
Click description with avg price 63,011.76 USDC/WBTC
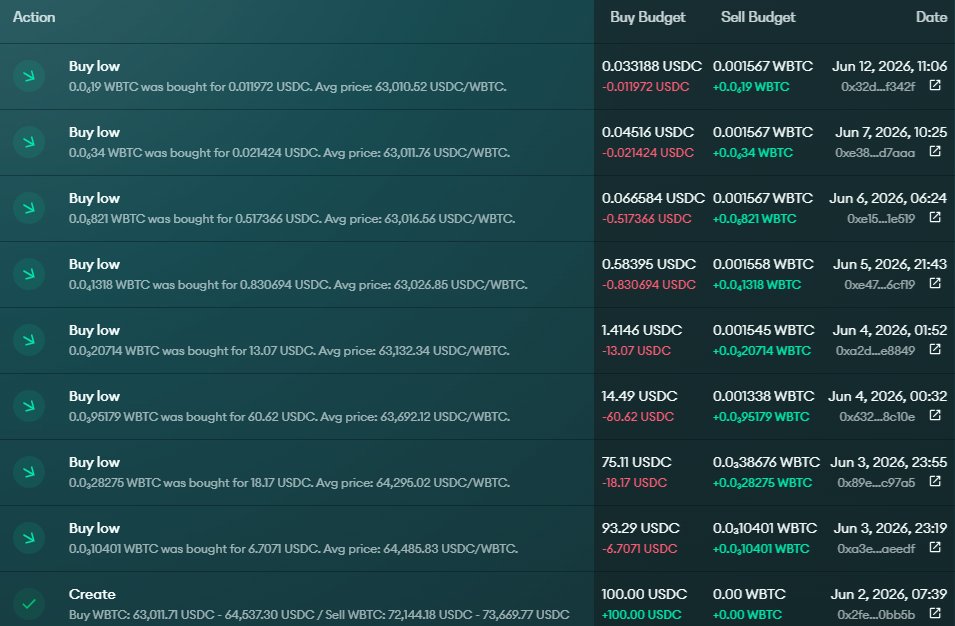[x=289, y=153]
